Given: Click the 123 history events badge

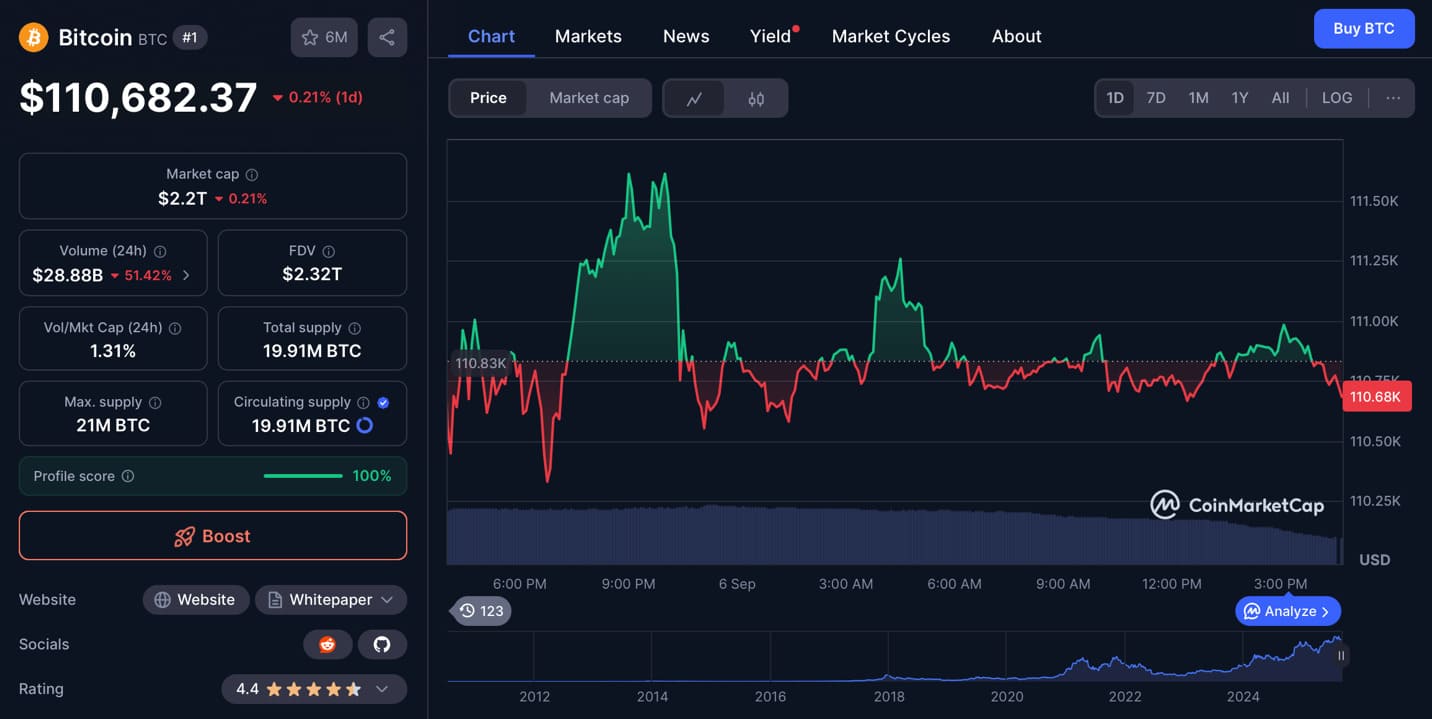Looking at the screenshot, I should (x=481, y=610).
